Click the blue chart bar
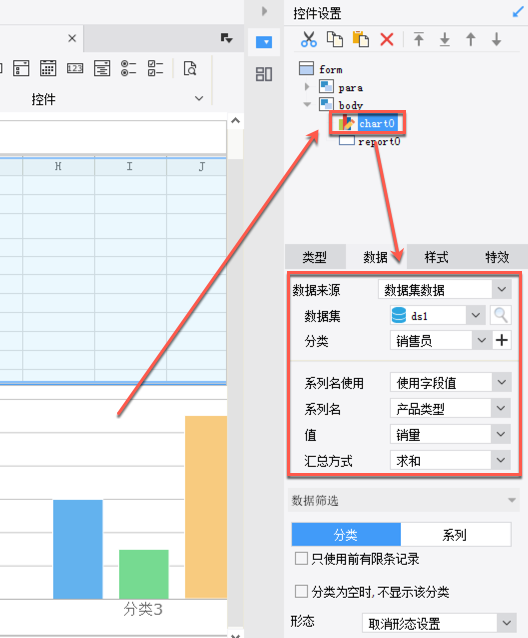 (x=78, y=549)
